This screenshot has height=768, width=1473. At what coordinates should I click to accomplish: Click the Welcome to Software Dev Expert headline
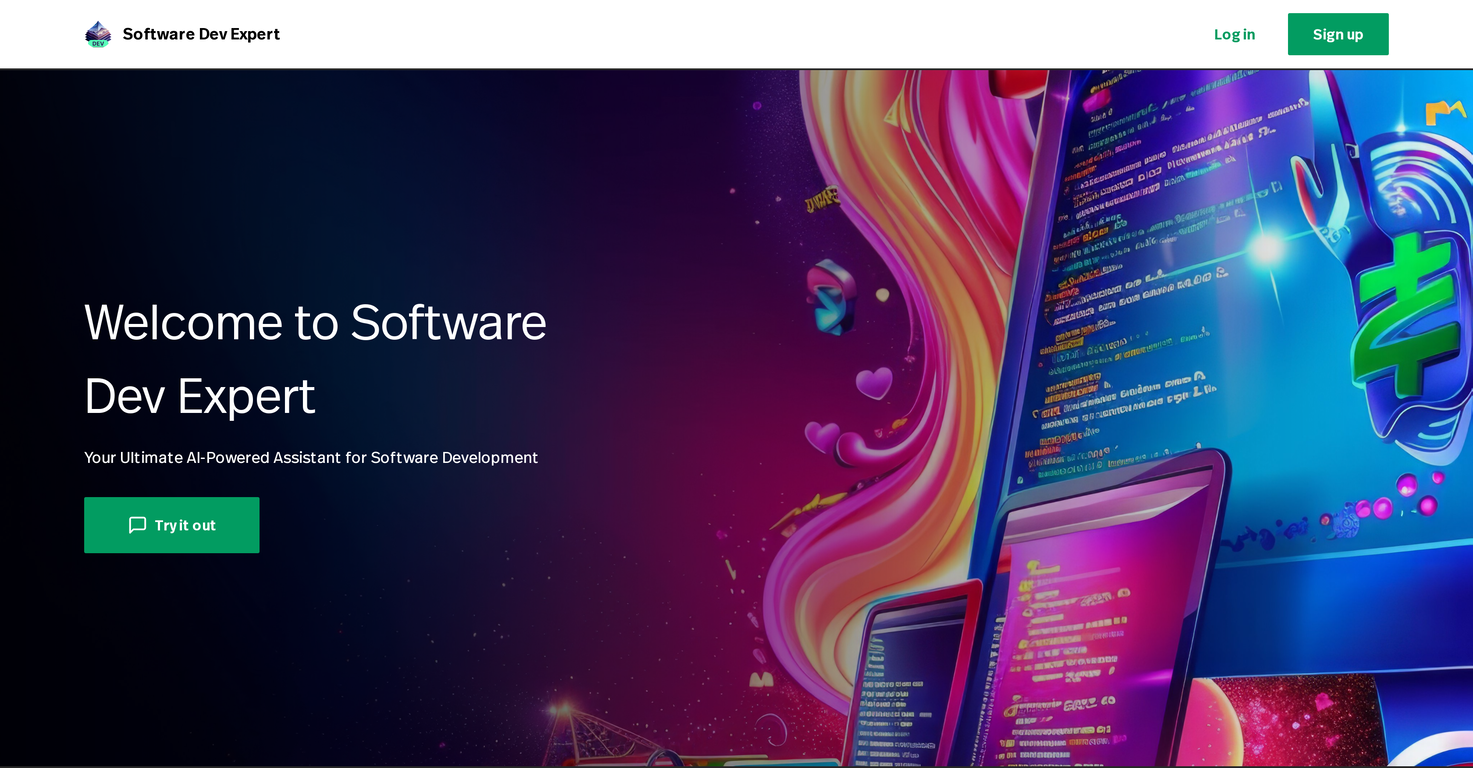[315, 358]
